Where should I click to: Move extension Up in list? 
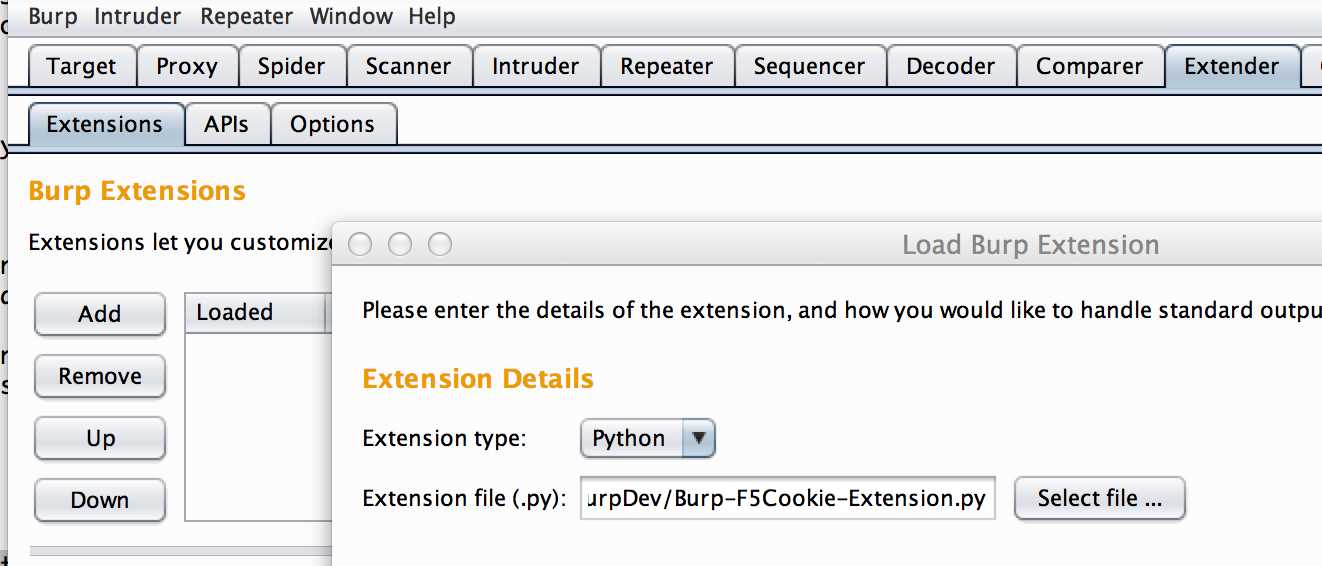[100, 438]
